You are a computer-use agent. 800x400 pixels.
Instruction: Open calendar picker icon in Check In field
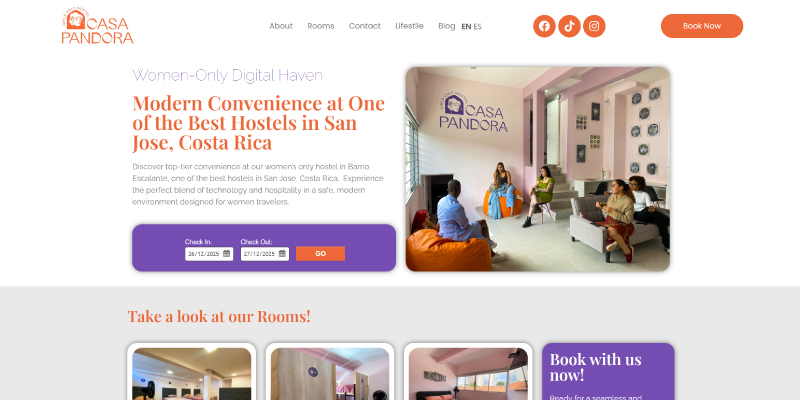point(227,254)
